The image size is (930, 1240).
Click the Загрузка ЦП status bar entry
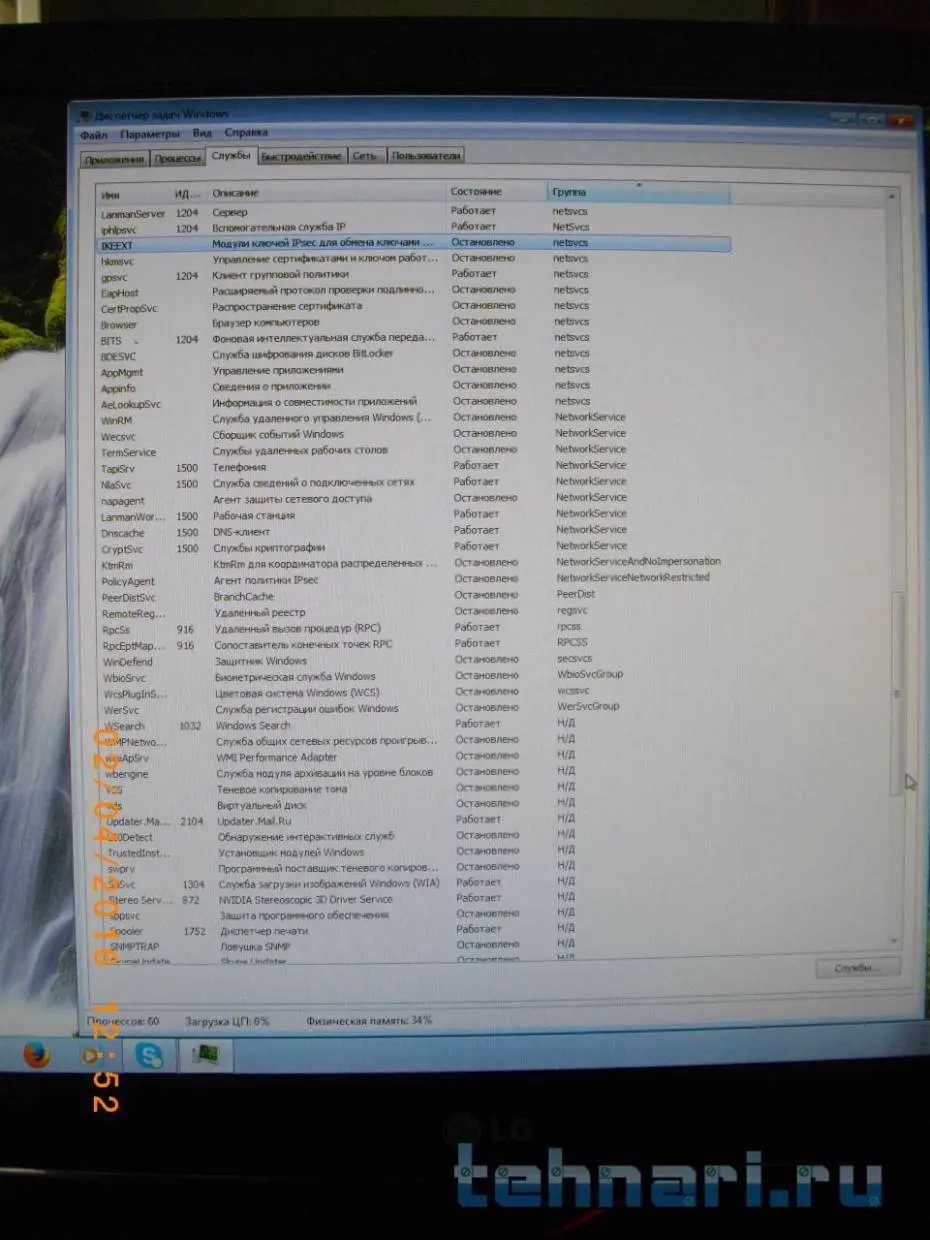pyautogui.click(x=228, y=1022)
